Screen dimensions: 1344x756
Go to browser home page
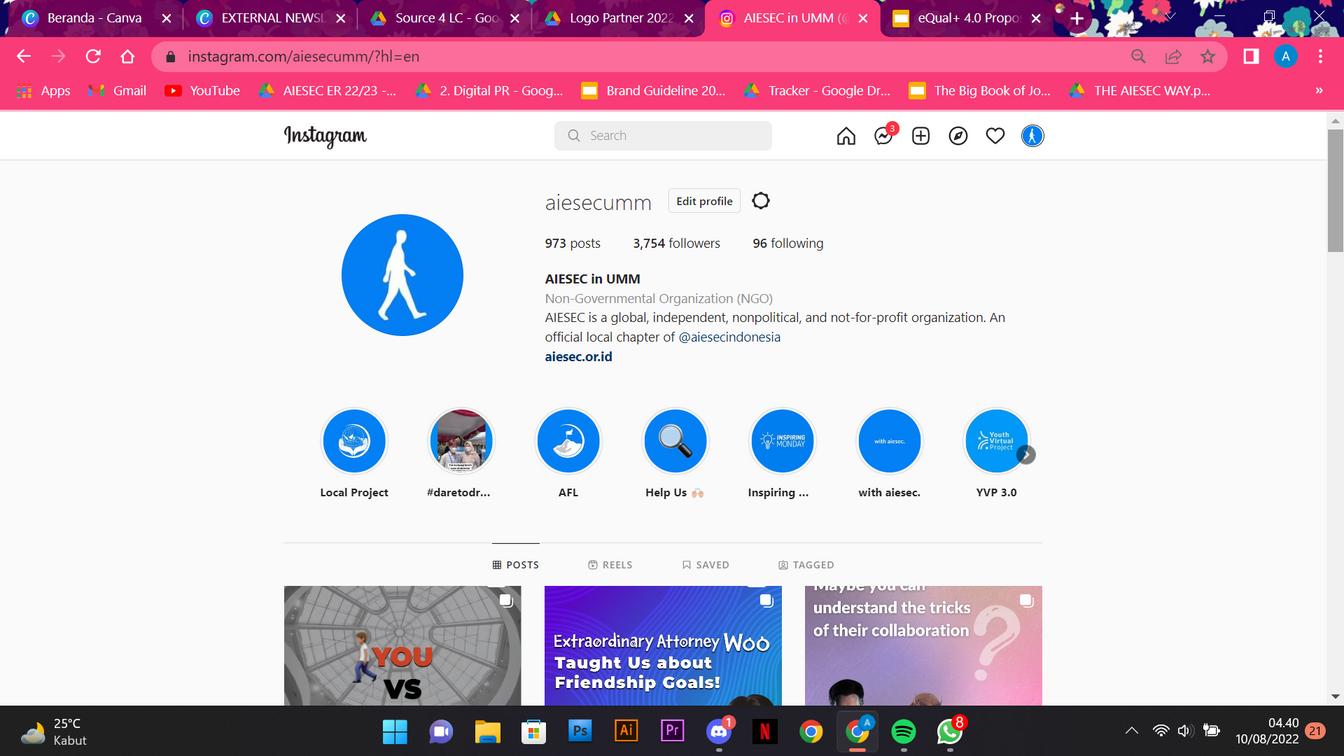point(127,56)
